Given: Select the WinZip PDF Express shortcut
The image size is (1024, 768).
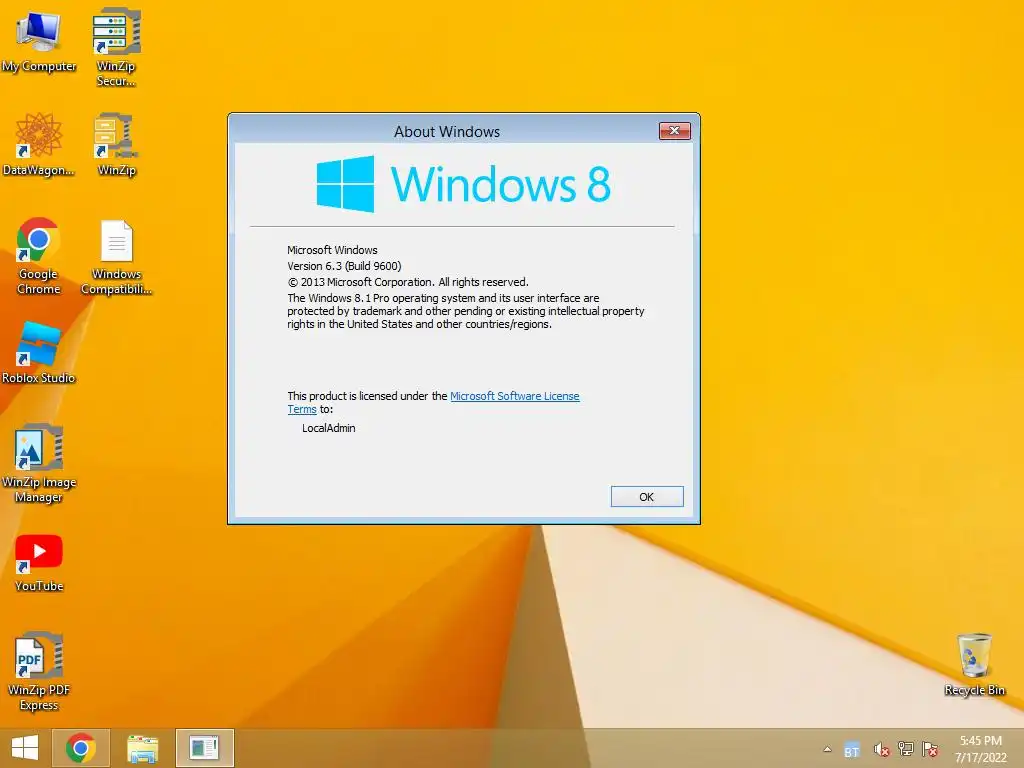Looking at the screenshot, I should click(x=39, y=671).
